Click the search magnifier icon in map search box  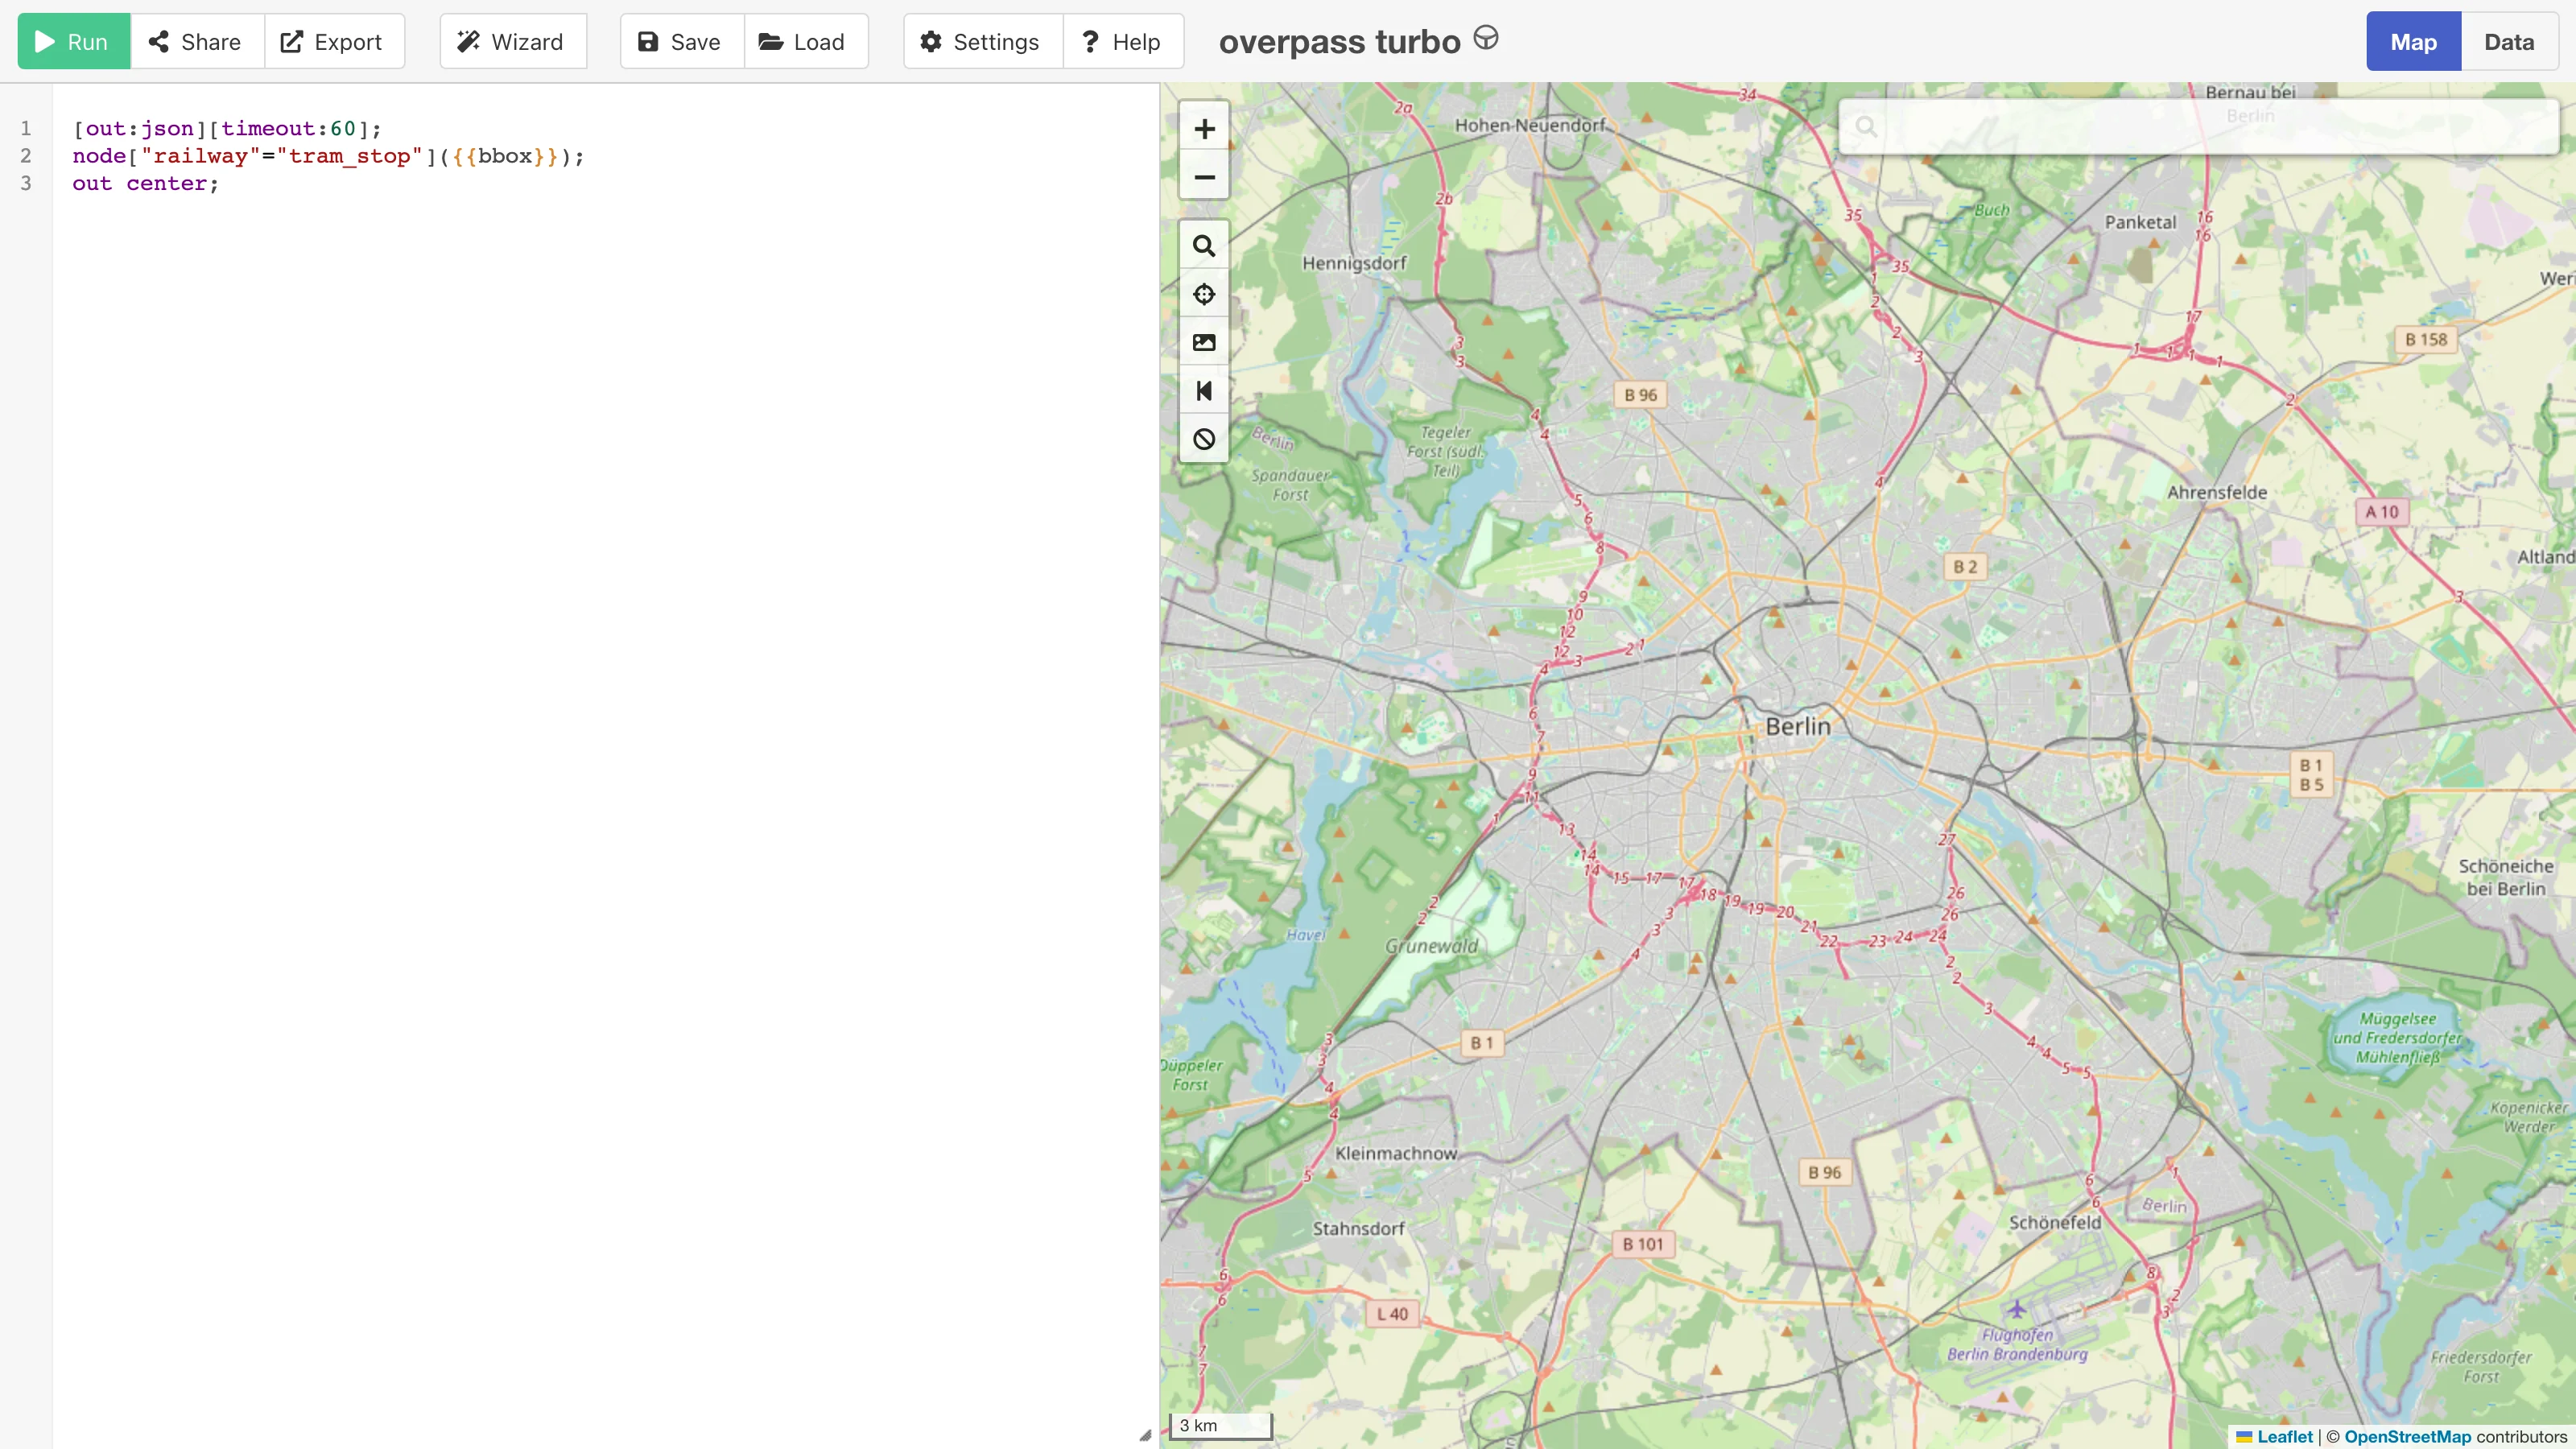pyautogui.click(x=1866, y=126)
